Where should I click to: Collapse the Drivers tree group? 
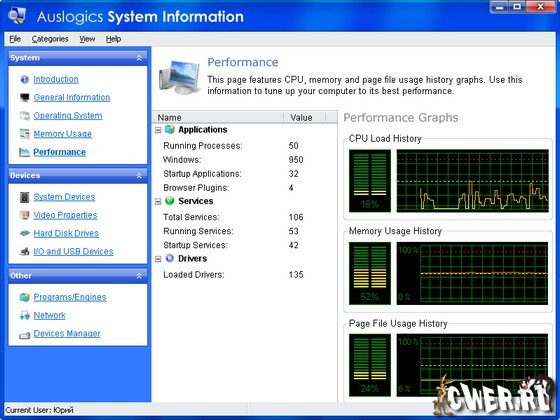tap(158, 259)
